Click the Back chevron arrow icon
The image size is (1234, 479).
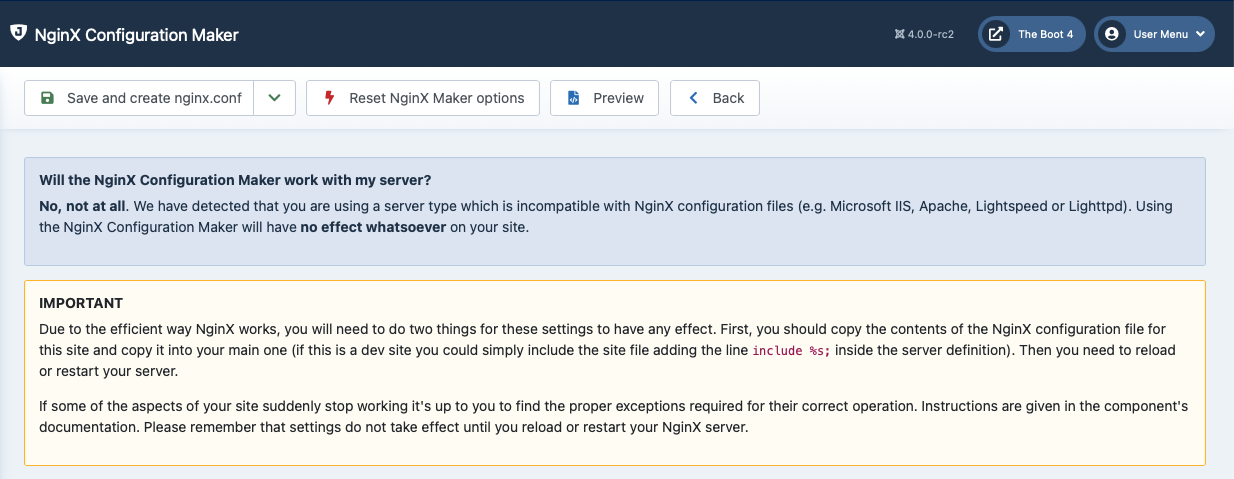point(693,98)
